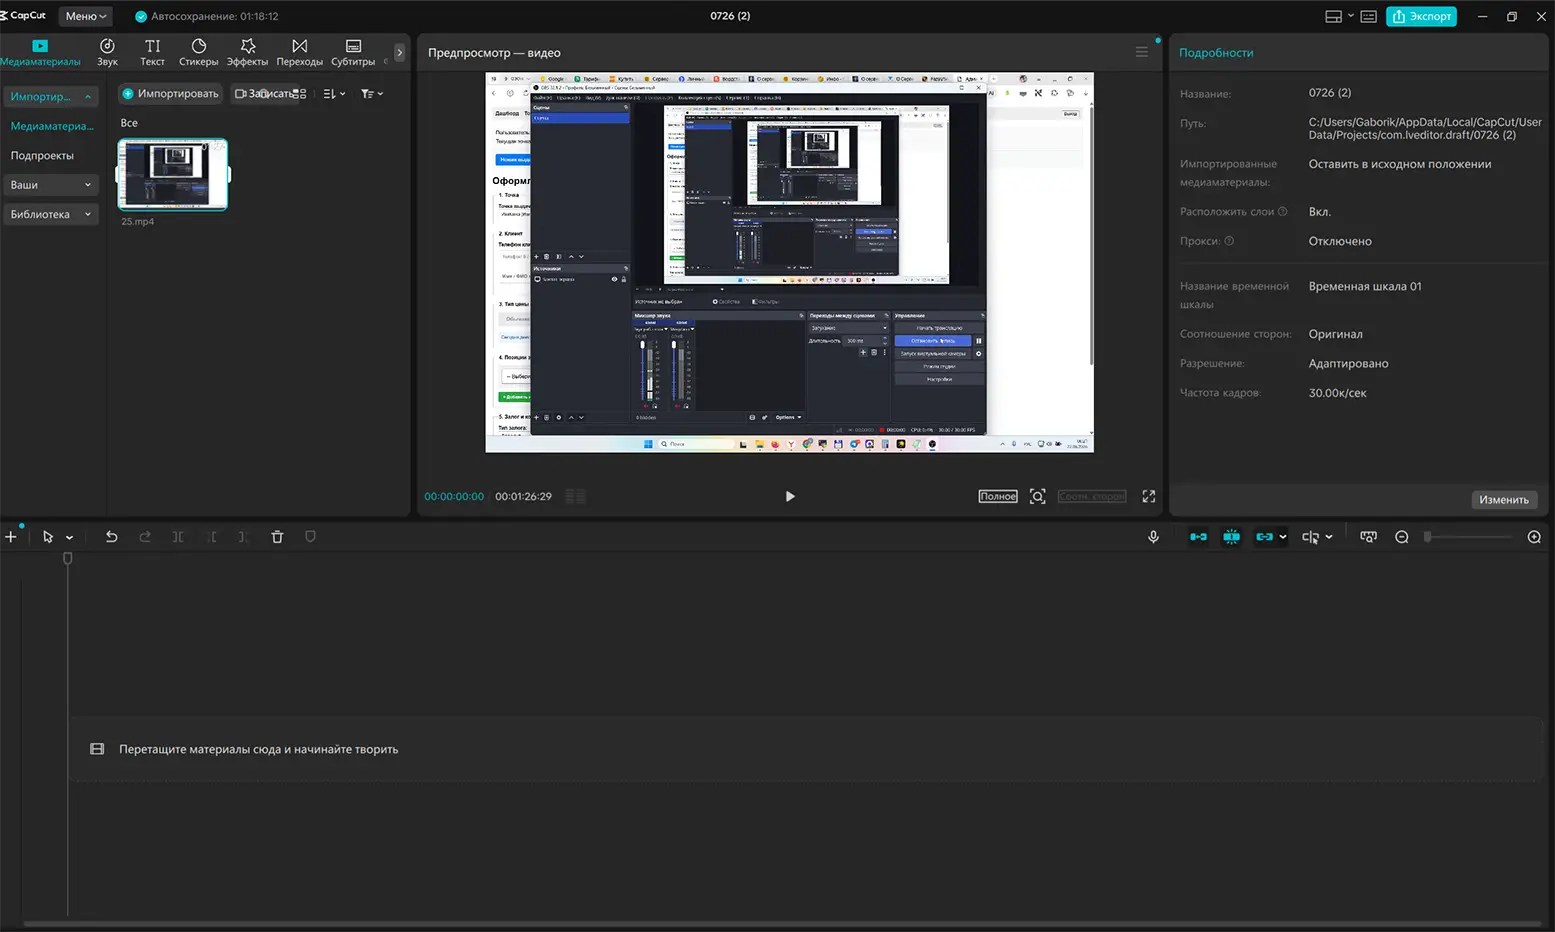Screen dimensions: 1555x932
Task: Click the timeline fit-to-view icon
Action: tap(1368, 537)
